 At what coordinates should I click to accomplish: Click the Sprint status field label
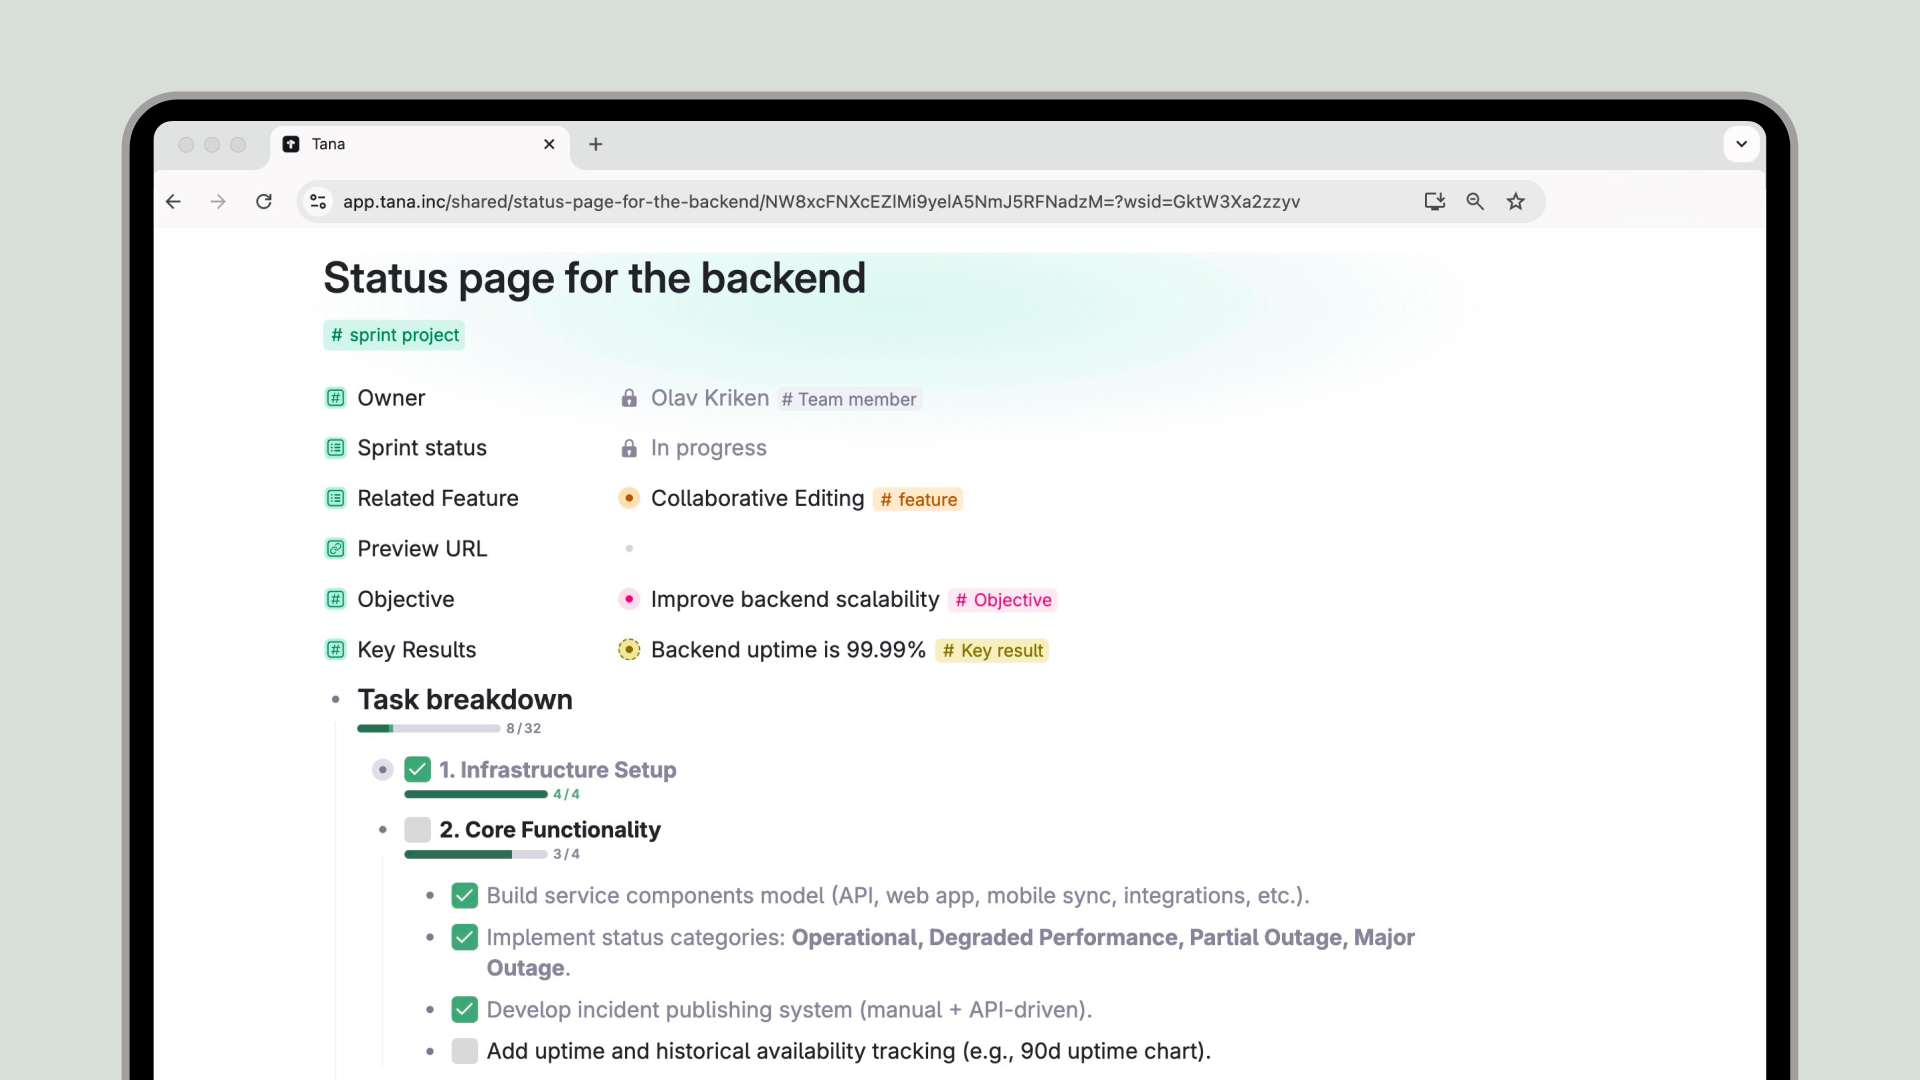422,448
